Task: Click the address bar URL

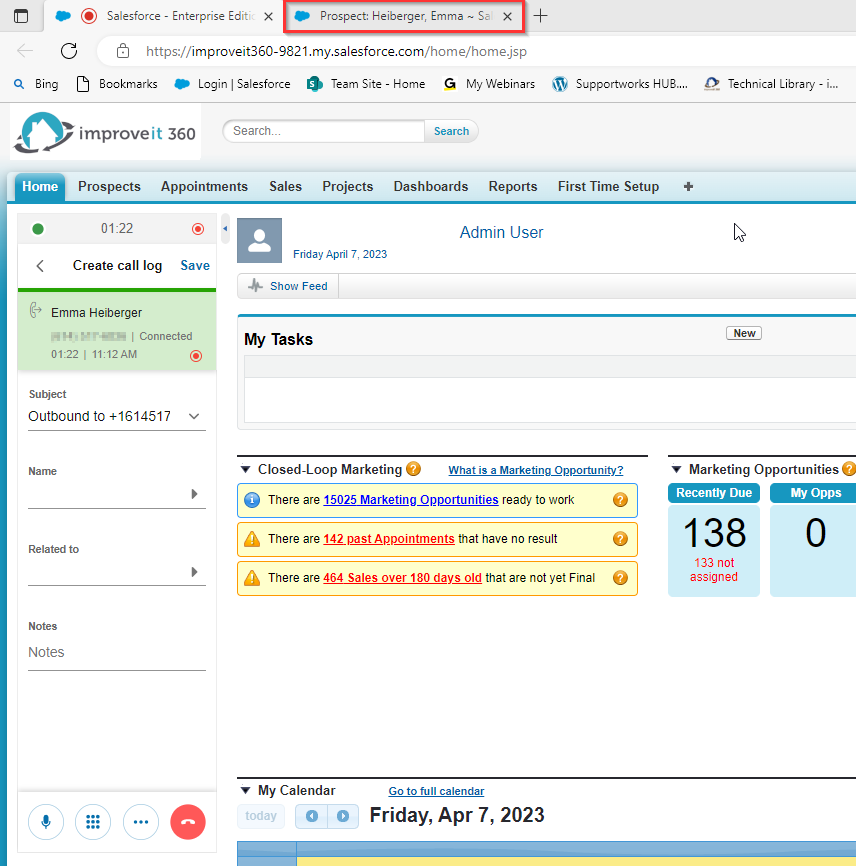Action: point(336,51)
